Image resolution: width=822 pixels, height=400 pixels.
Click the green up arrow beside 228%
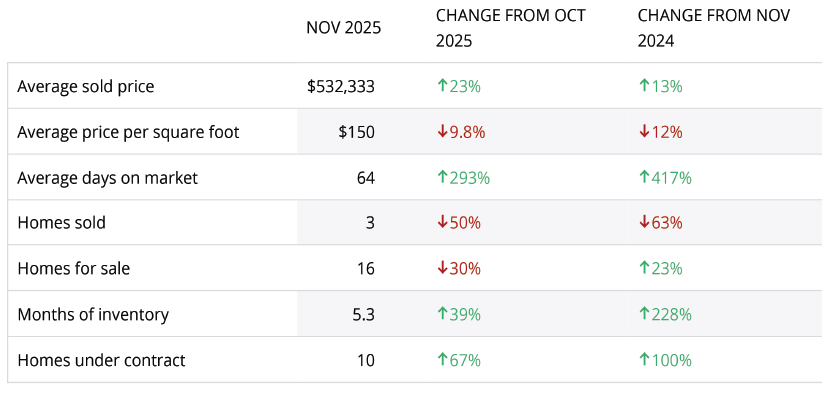click(x=644, y=314)
